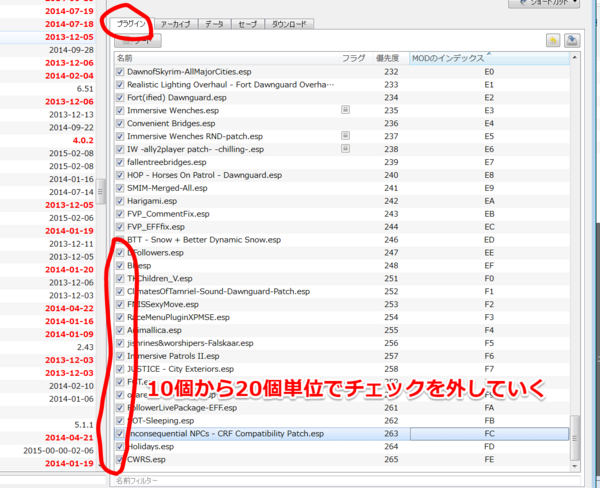Click the 名前フィルター filter field
The image size is (600, 488).
point(347,481)
